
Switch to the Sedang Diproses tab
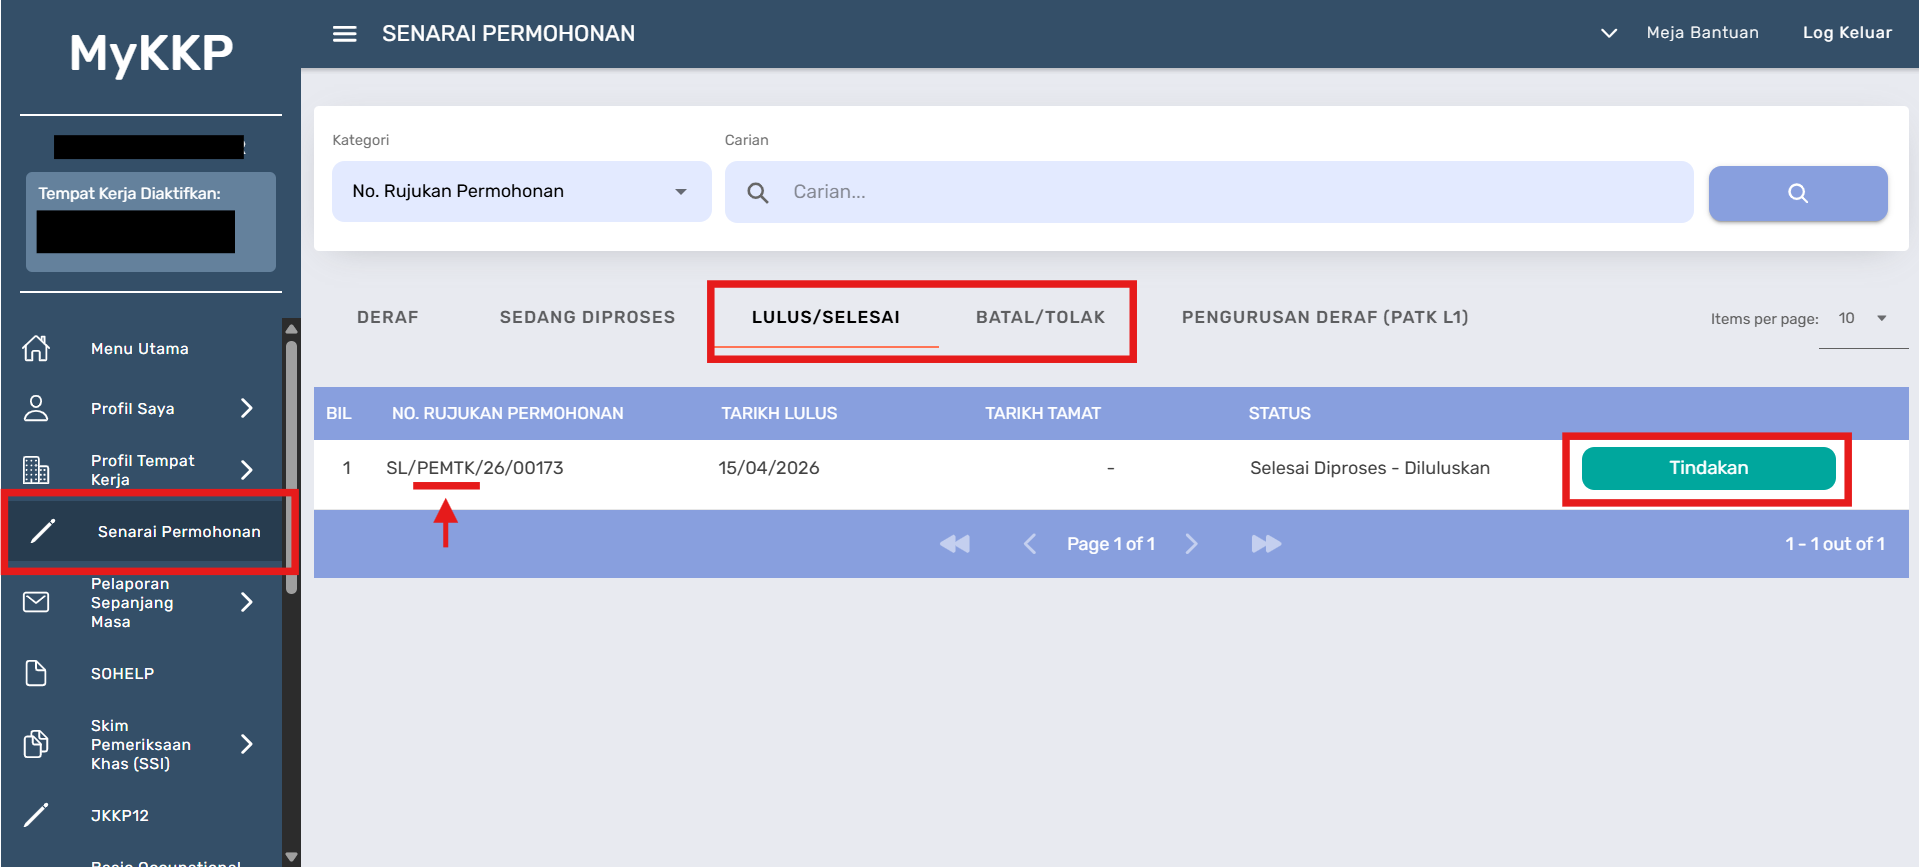coord(587,317)
